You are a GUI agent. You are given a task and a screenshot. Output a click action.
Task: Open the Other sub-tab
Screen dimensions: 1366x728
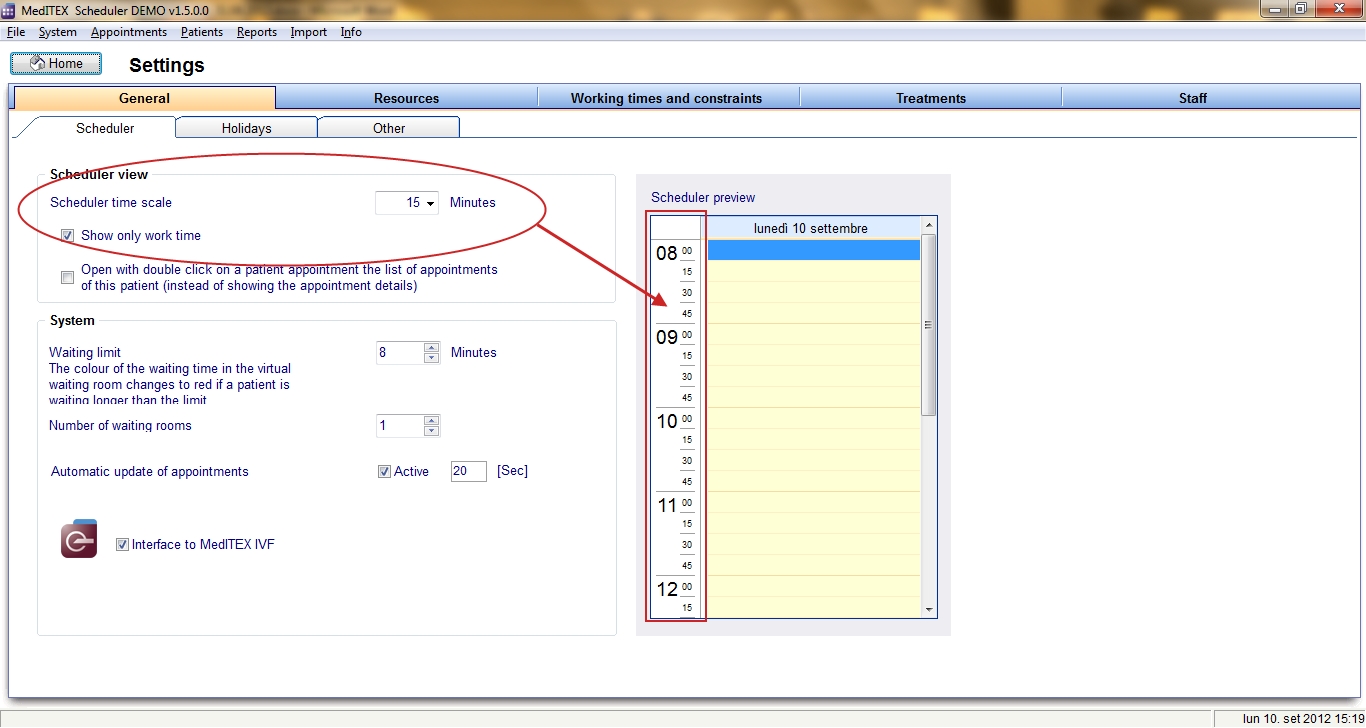389,128
